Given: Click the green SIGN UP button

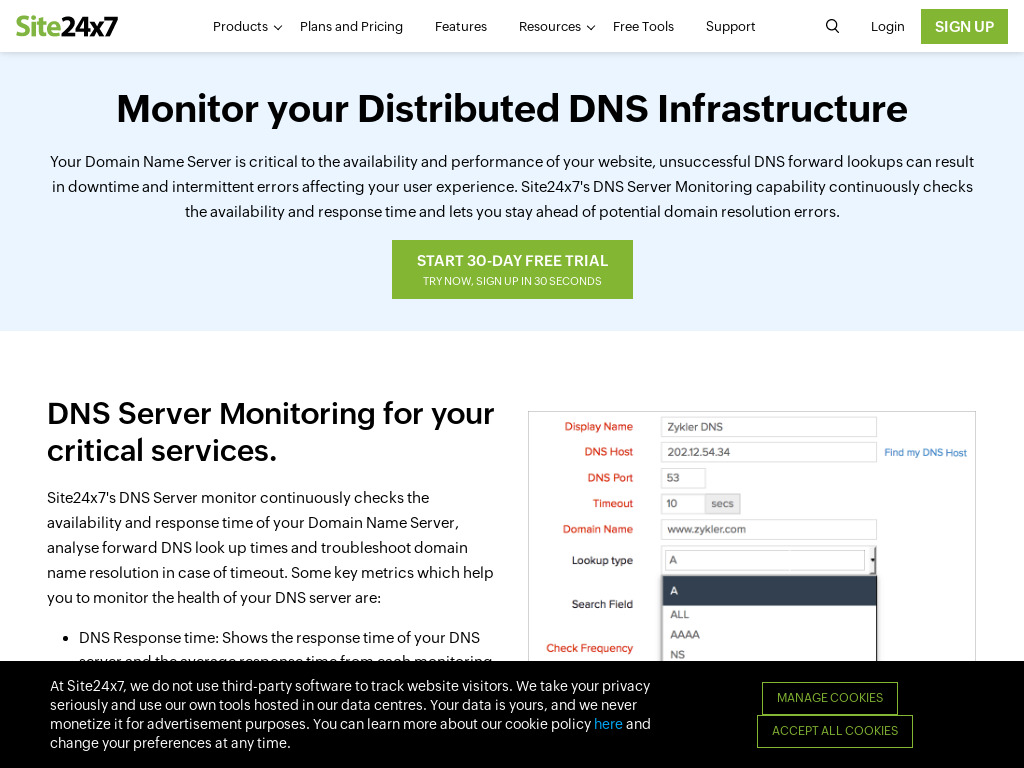Looking at the screenshot, I should pyautogui.click(x=964, y=27).
